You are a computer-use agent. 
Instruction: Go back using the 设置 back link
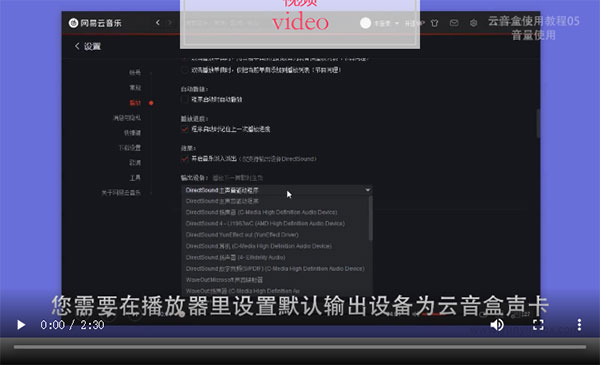[x=88, y=46]
